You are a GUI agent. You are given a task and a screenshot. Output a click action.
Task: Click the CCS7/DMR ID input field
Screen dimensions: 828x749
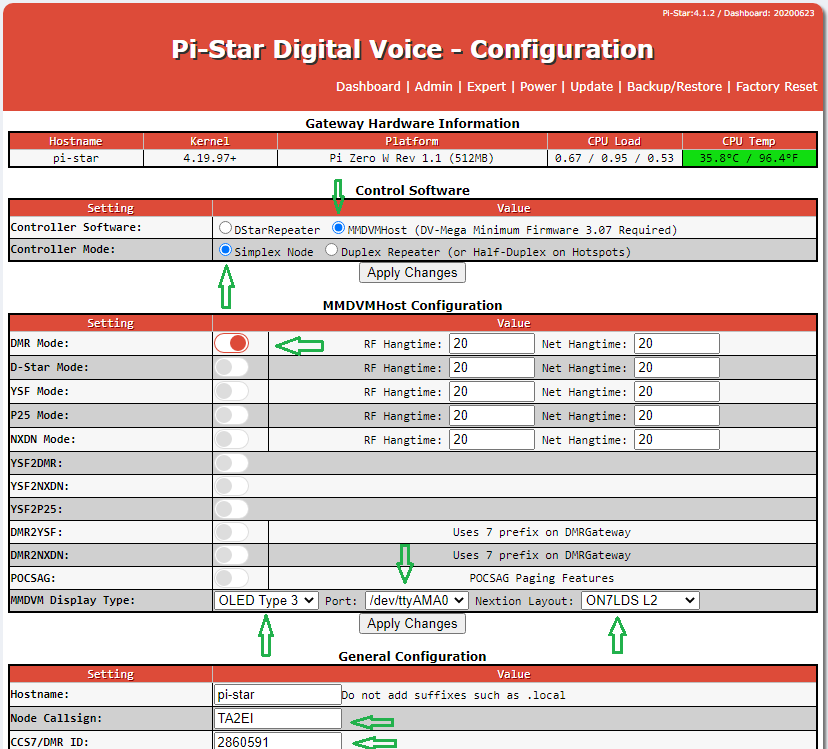tap(278, 741)
